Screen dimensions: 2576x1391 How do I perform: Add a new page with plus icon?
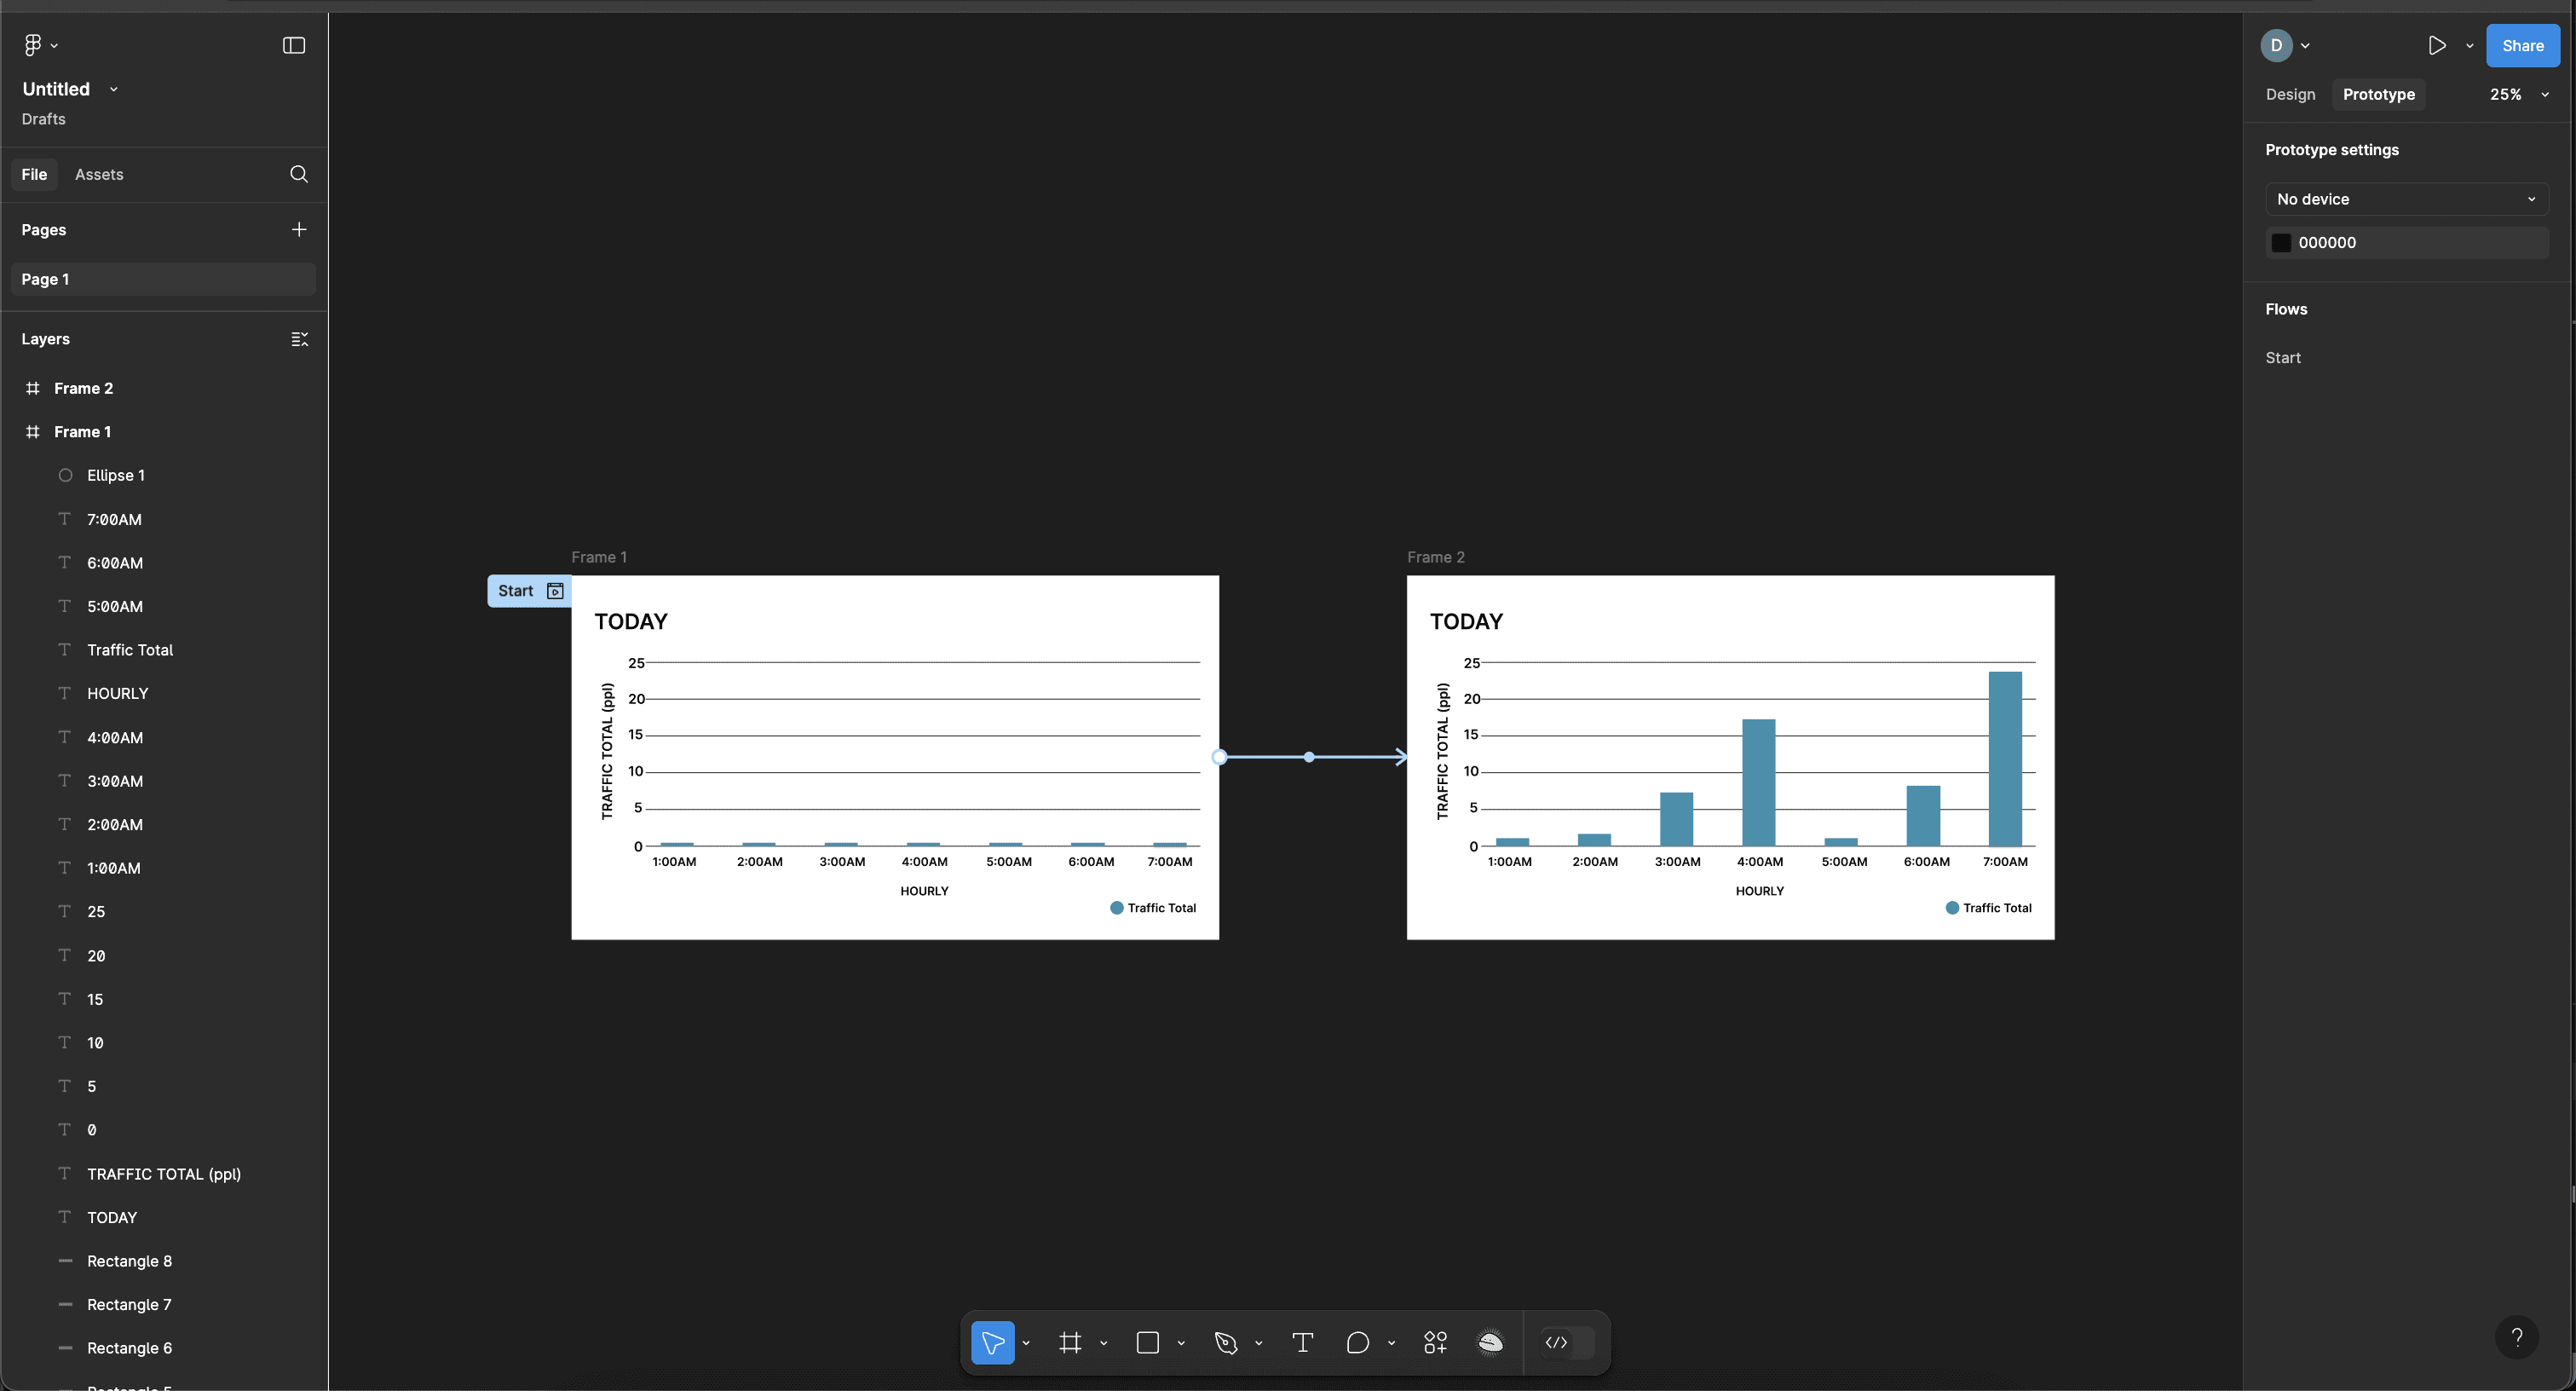pyautogui.click(x=299, y=229)
